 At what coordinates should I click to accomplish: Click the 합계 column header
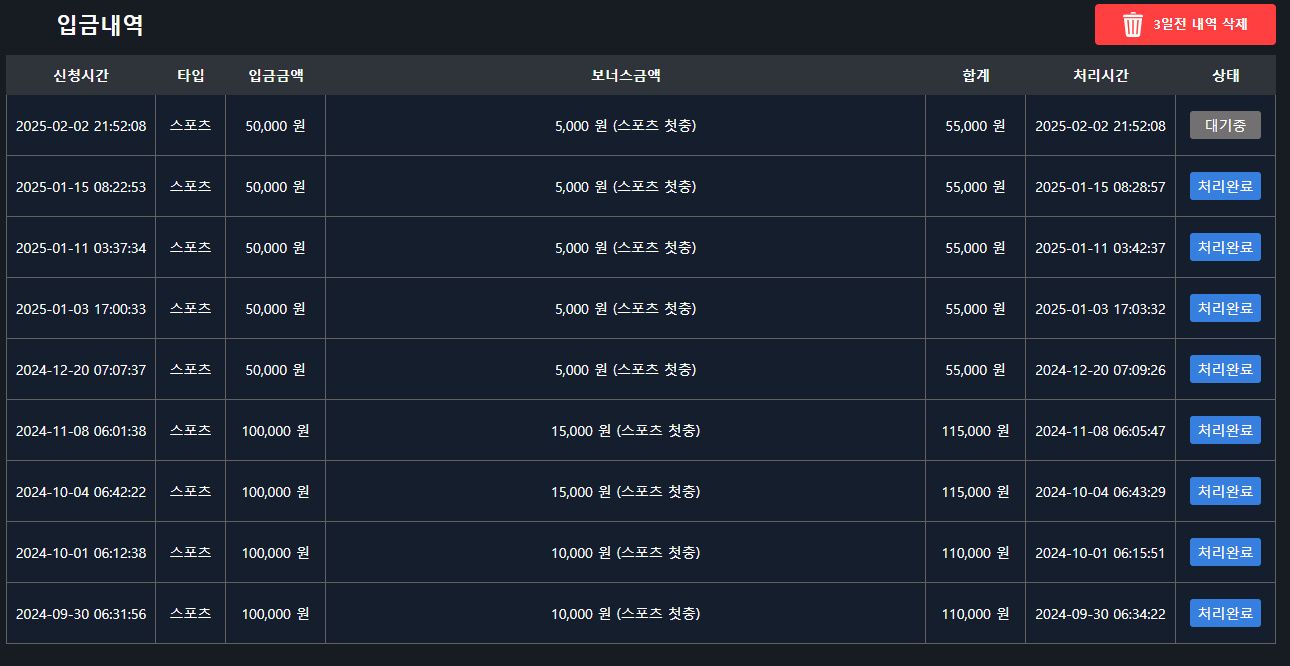(975, 76)
